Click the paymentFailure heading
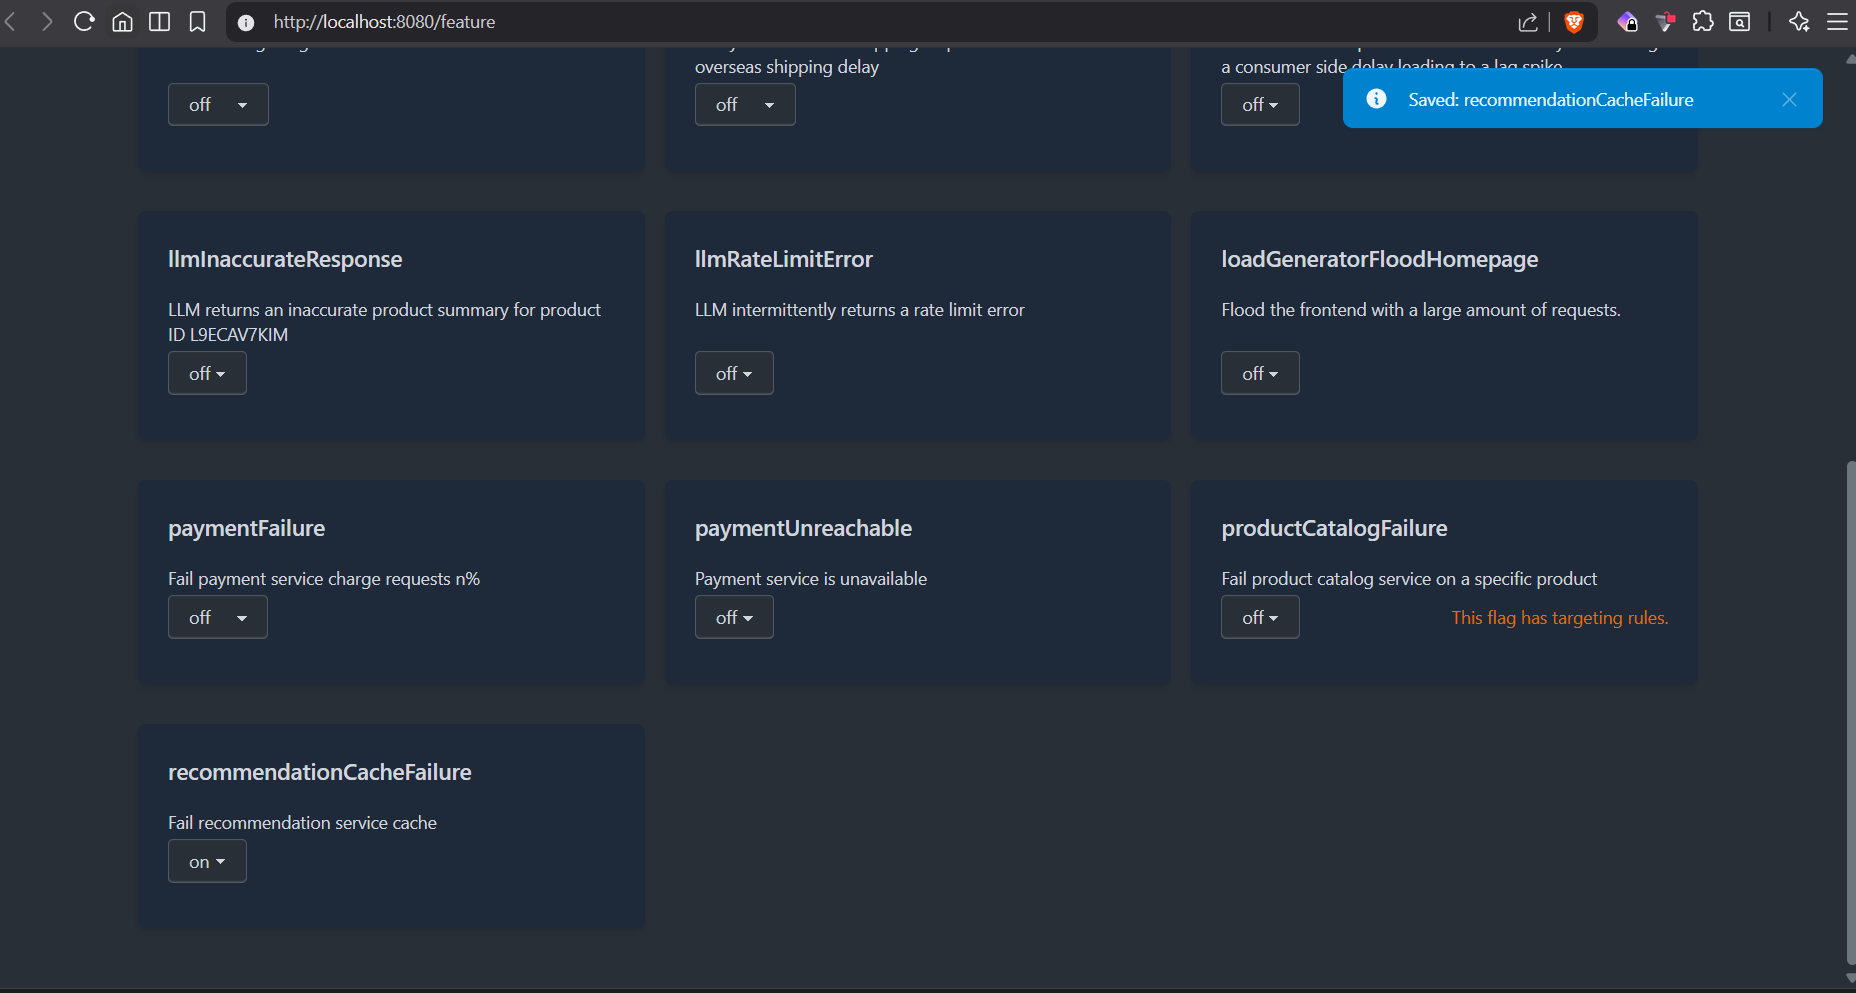The image size is (1856, 993). click(x=246, y=528)
